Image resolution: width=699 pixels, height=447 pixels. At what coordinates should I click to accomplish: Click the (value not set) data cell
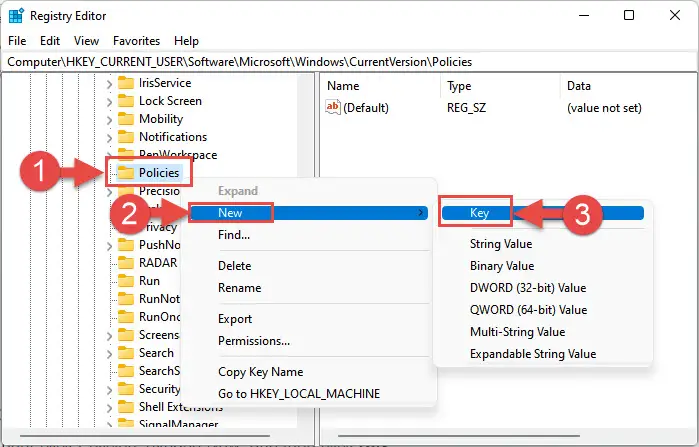click(604, 108)
